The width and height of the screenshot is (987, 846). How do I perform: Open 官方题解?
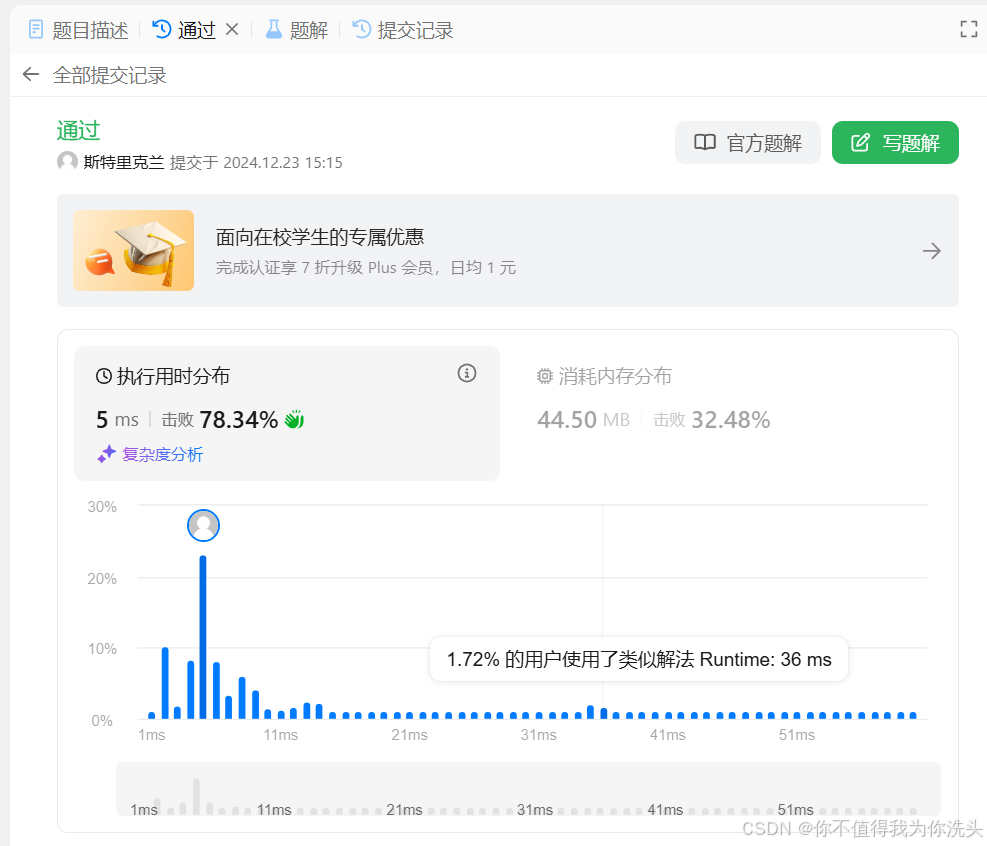(747, 142)
